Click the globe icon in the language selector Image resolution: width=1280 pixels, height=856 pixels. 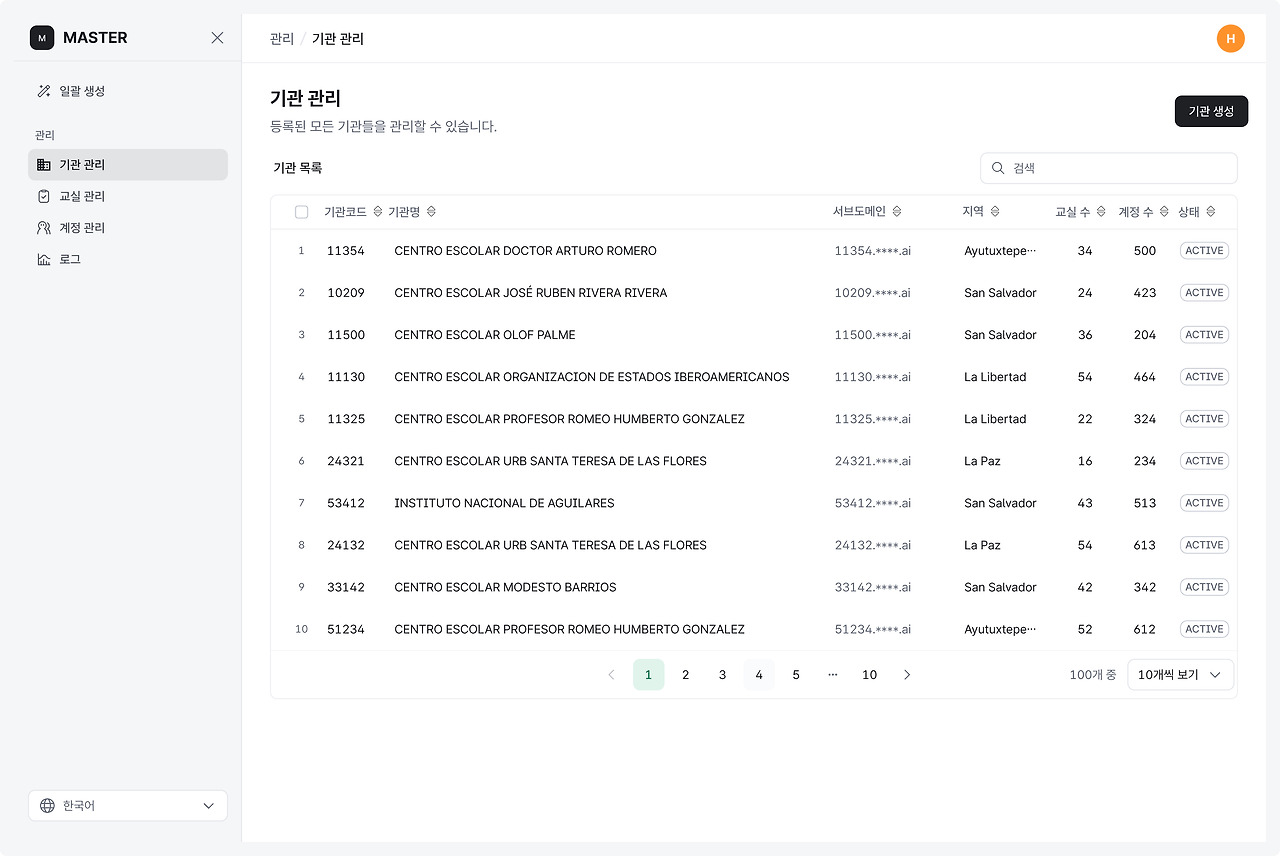pos(47,806)
